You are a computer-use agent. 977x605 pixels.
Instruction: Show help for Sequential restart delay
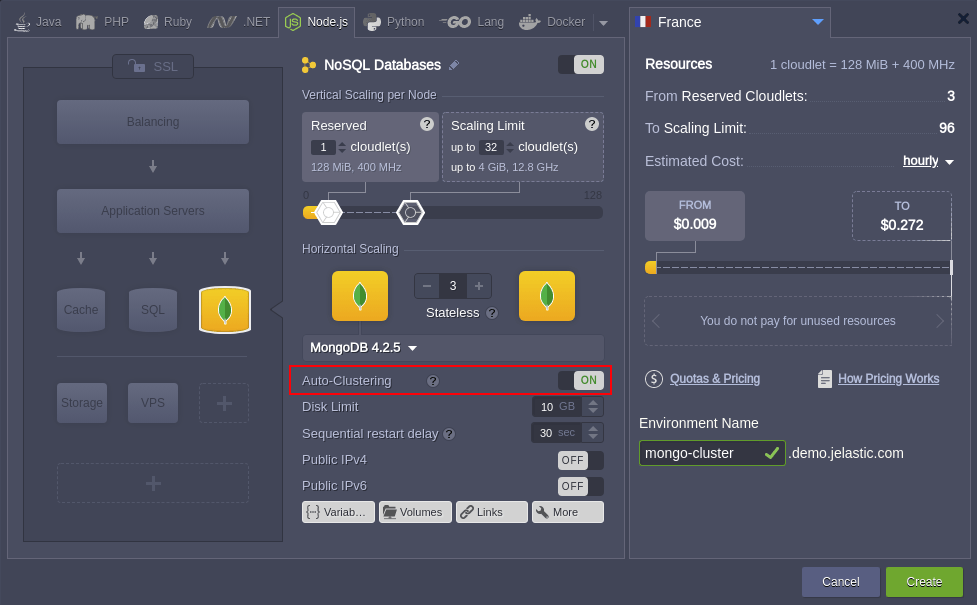pos(449,434)
